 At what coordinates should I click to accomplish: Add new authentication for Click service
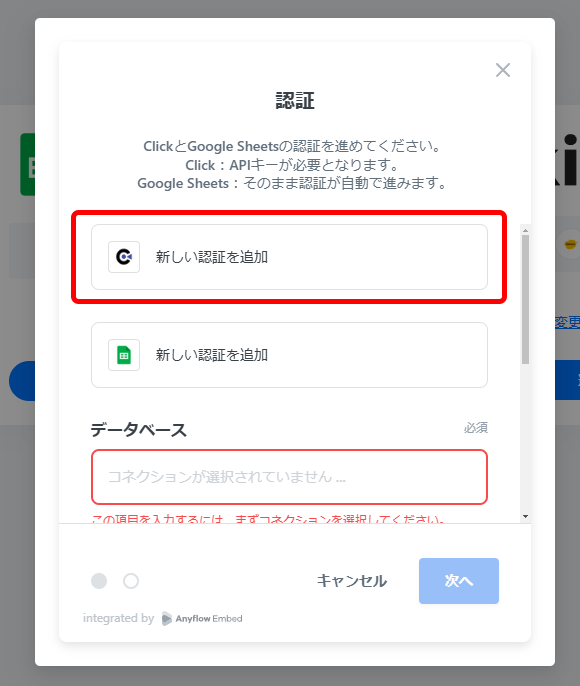(x=289, y=257)
